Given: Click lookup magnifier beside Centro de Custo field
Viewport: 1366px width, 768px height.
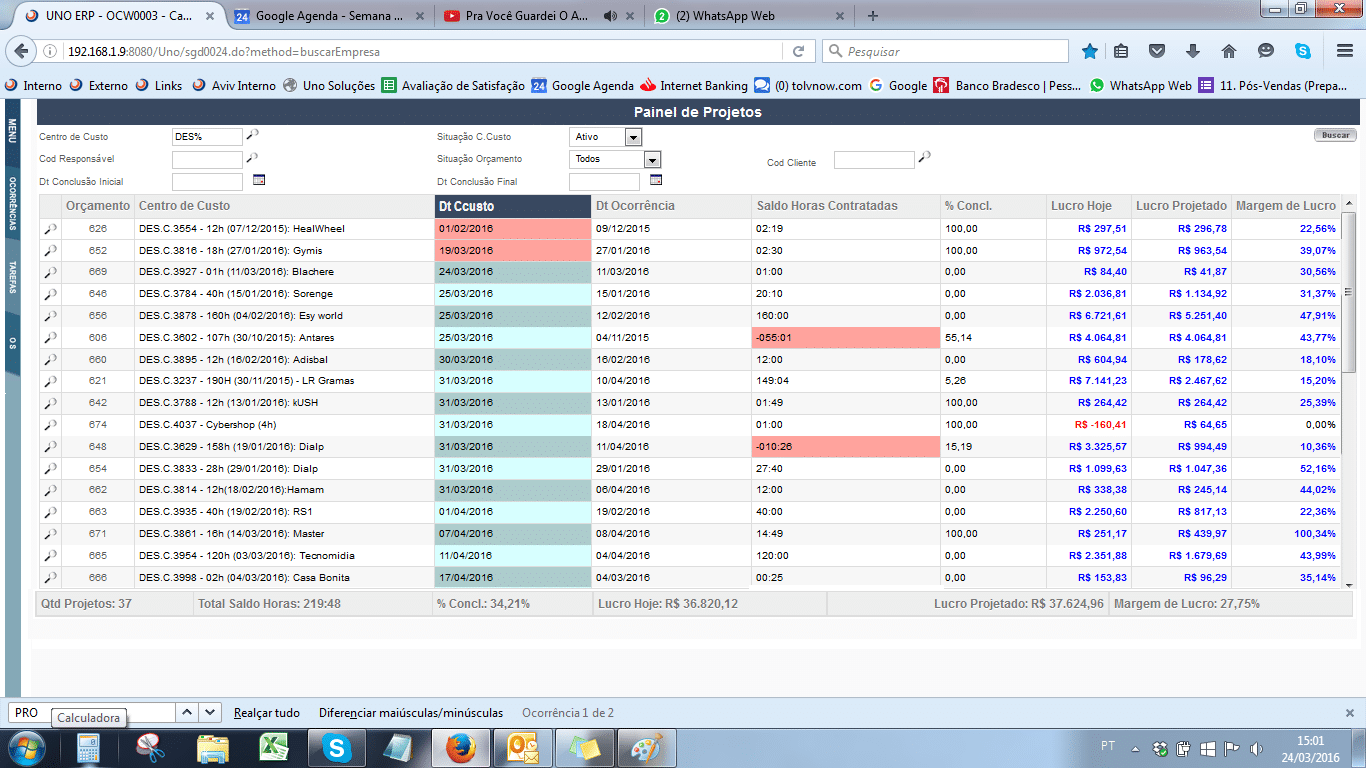Looking at the screenshot, I should coord(252,135).
